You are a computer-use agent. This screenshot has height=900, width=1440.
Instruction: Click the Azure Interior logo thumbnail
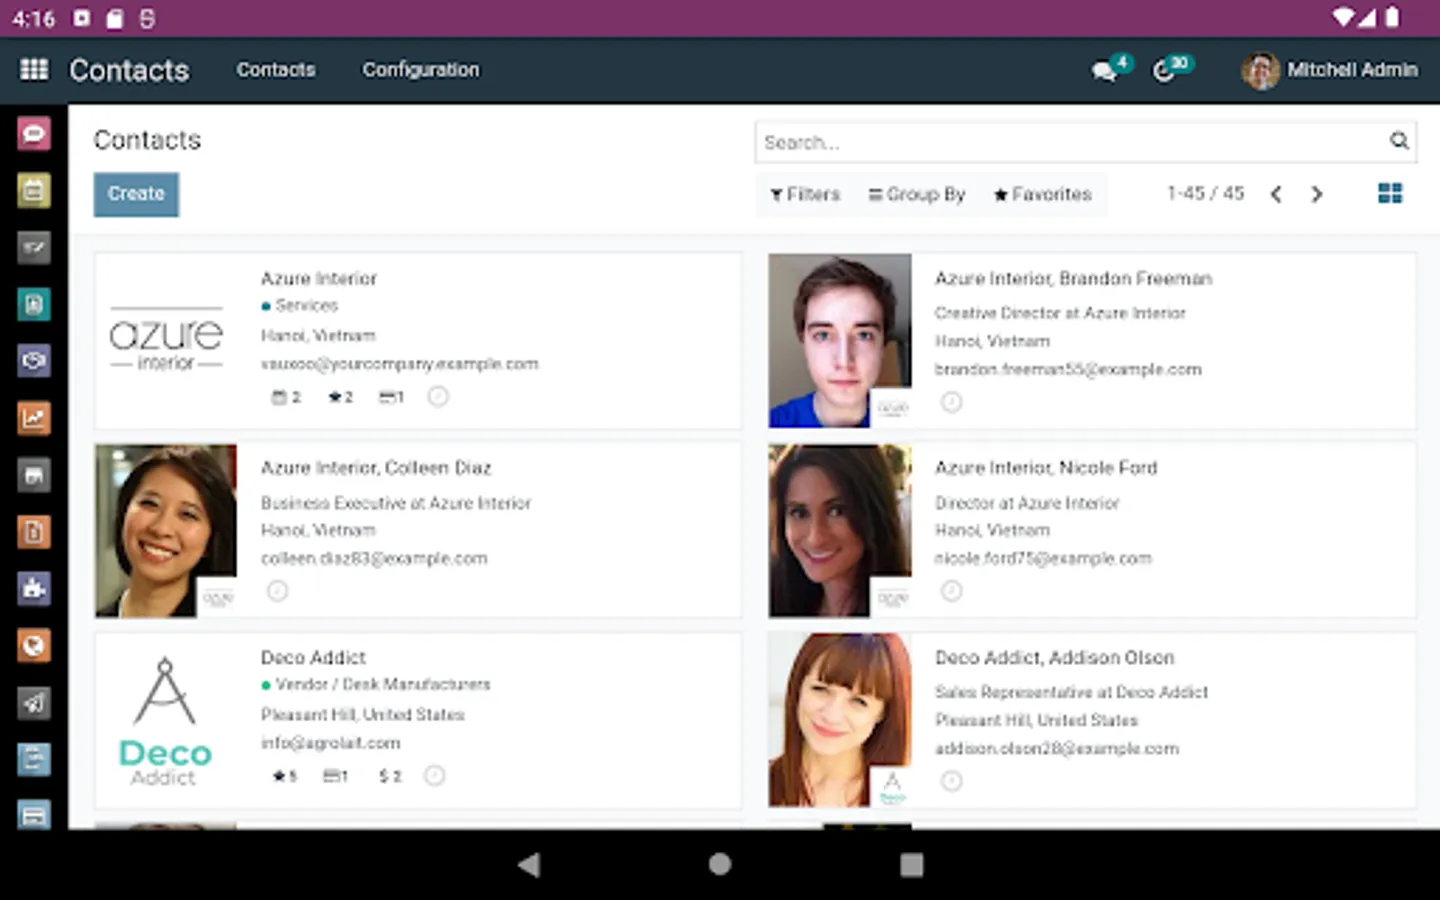click(x=166, y=340)
